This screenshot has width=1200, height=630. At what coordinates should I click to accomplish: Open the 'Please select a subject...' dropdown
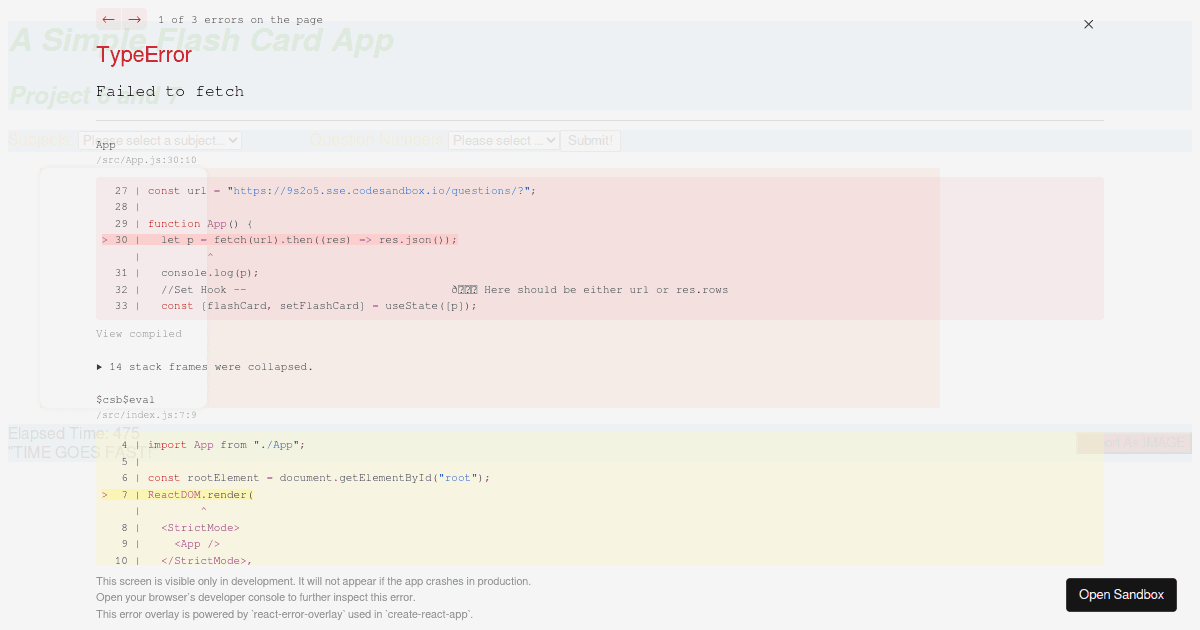pyautogui.click(x=162, y=140)
